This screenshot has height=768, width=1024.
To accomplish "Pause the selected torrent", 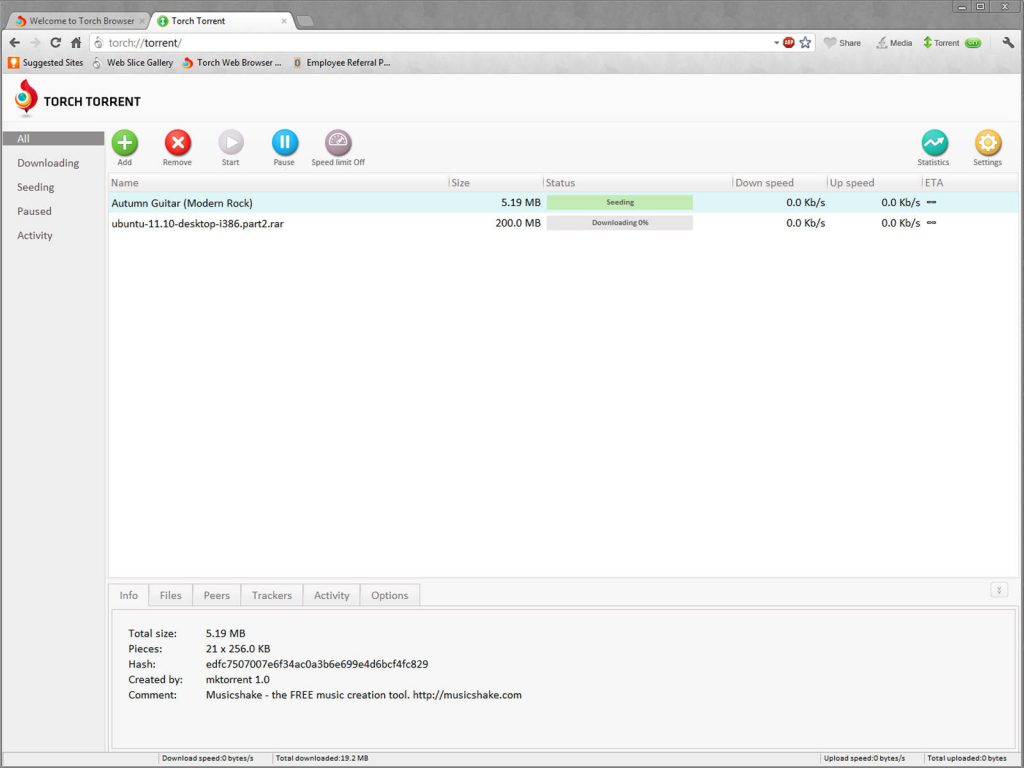I will 284,143.
